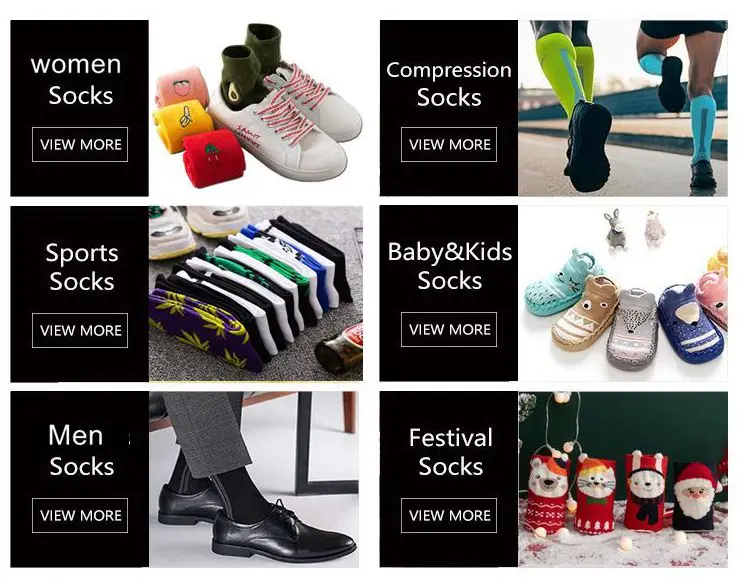Image resolution: width=739 pixels, height=581 pixels.
Task: Select the Sports Socks heading
Action: [82, 267]
